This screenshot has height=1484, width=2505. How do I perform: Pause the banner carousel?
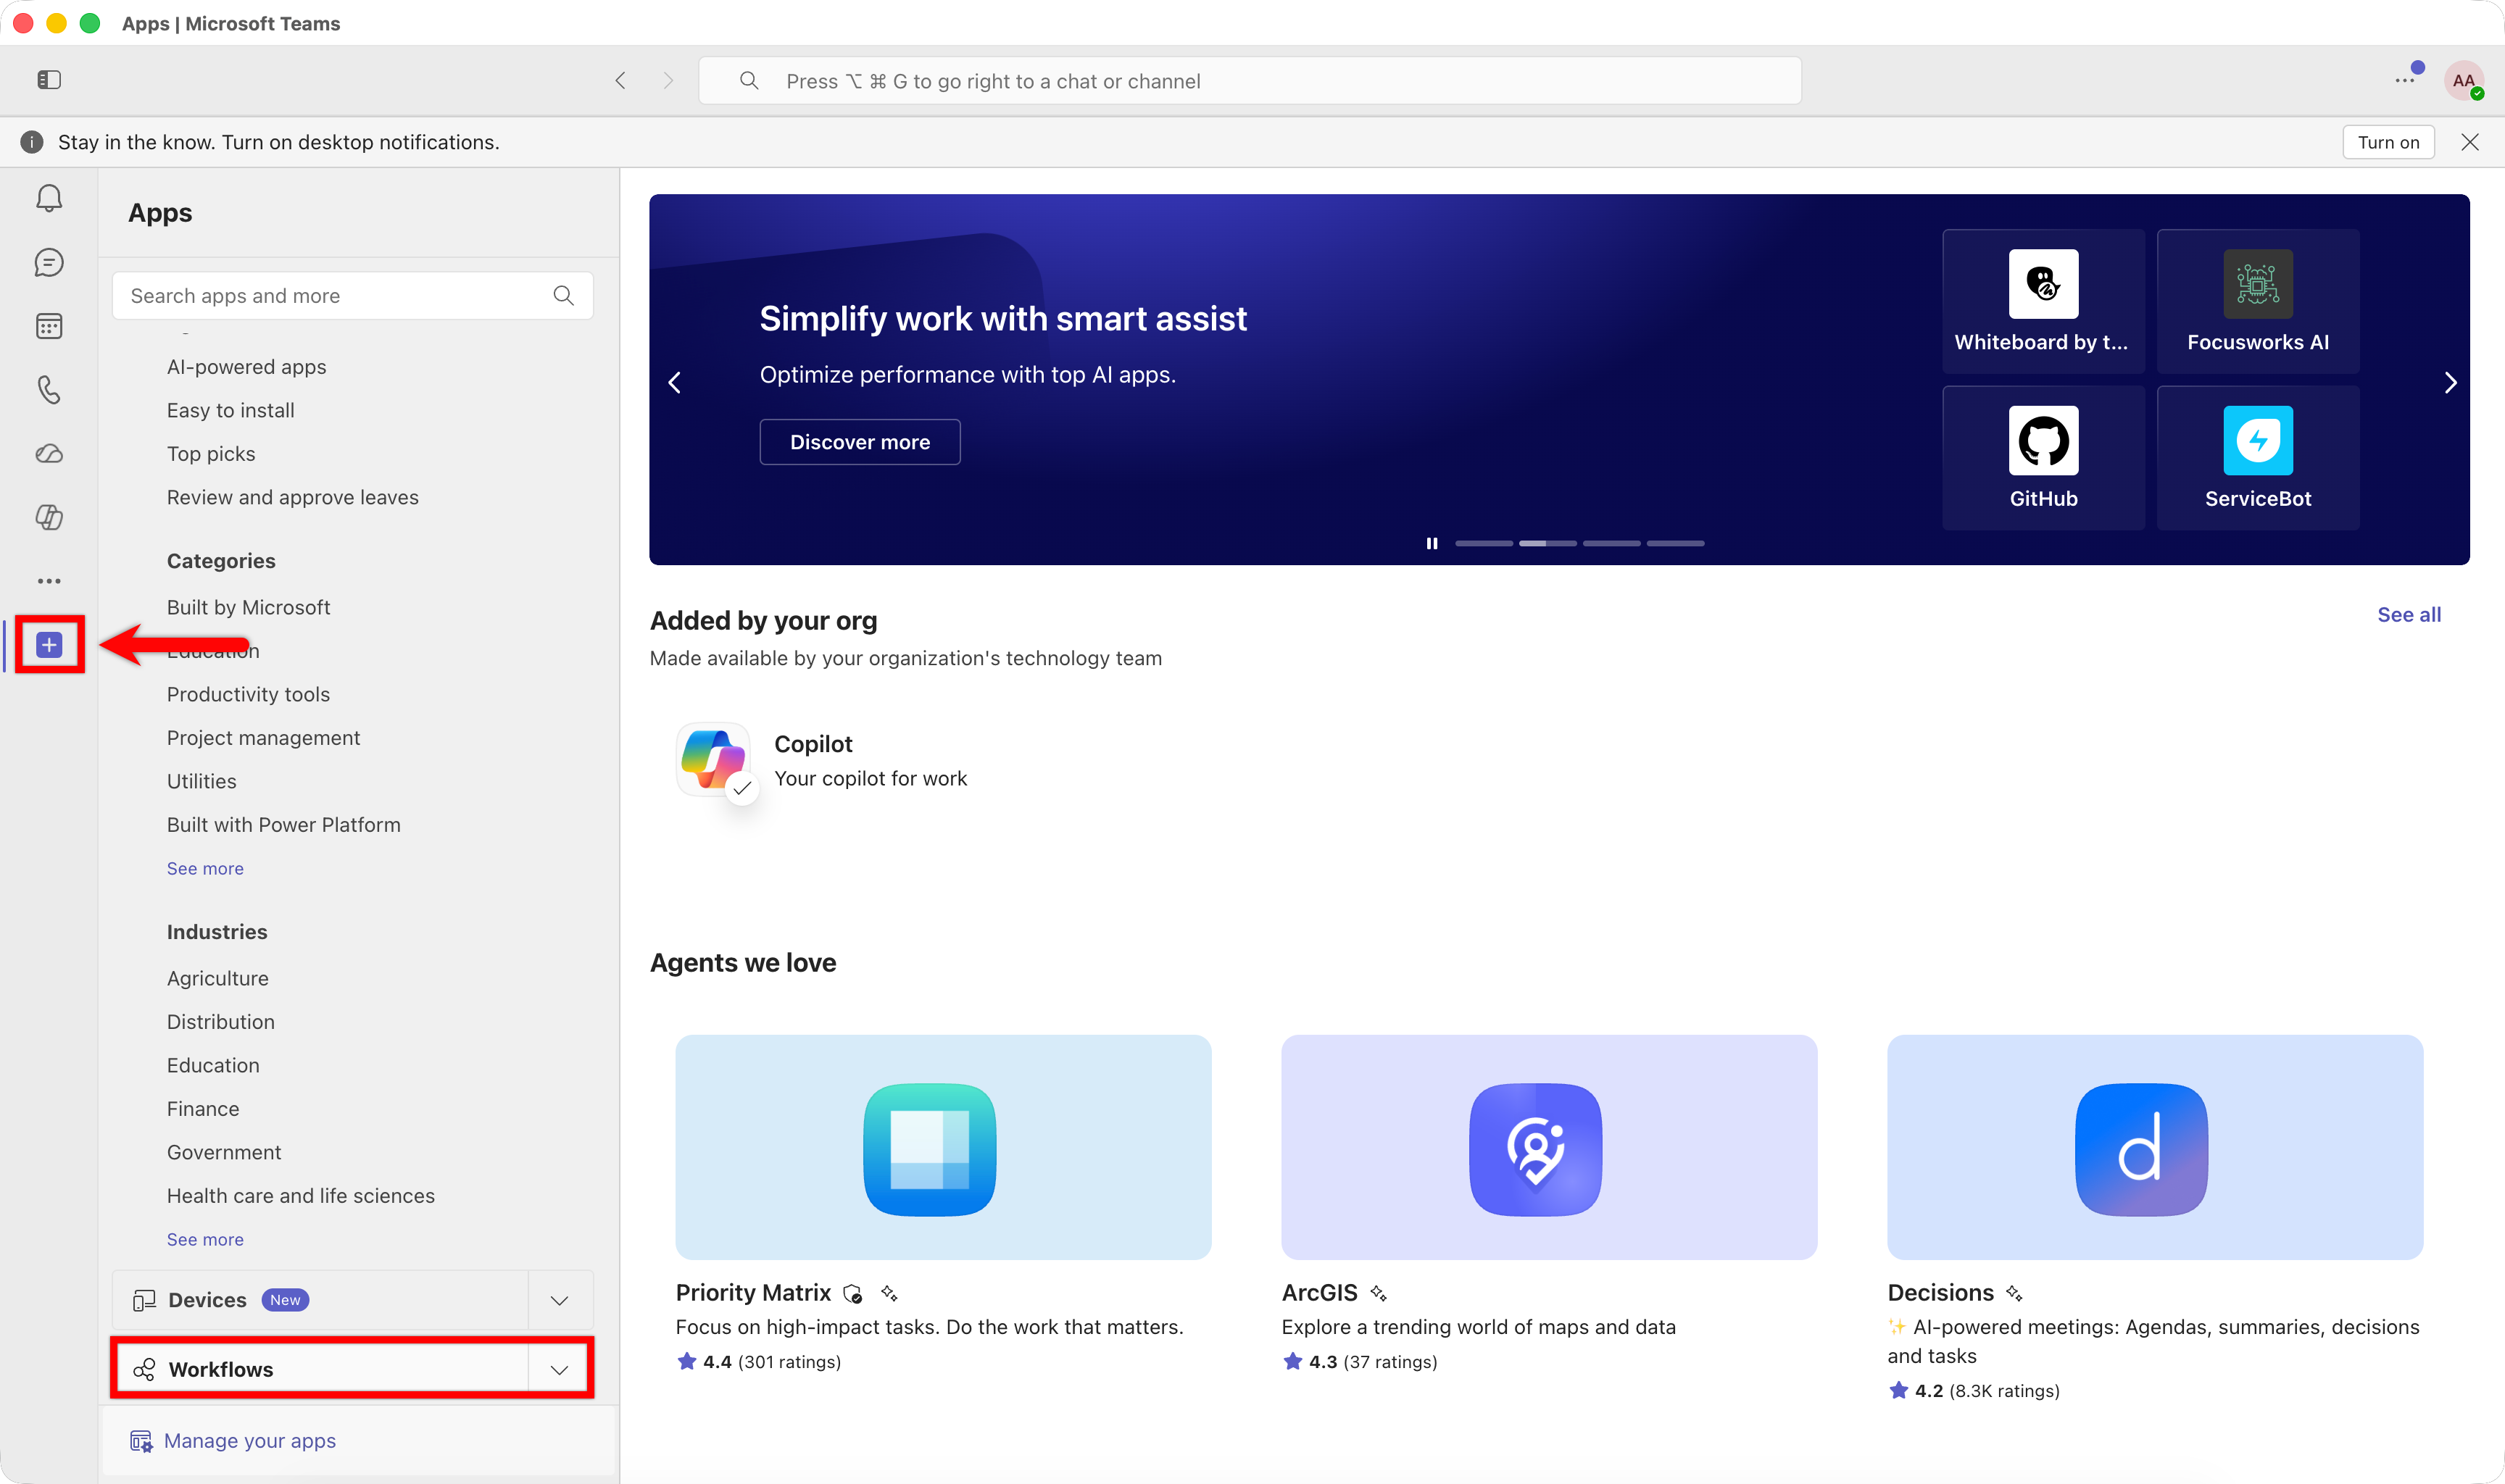1432,543
